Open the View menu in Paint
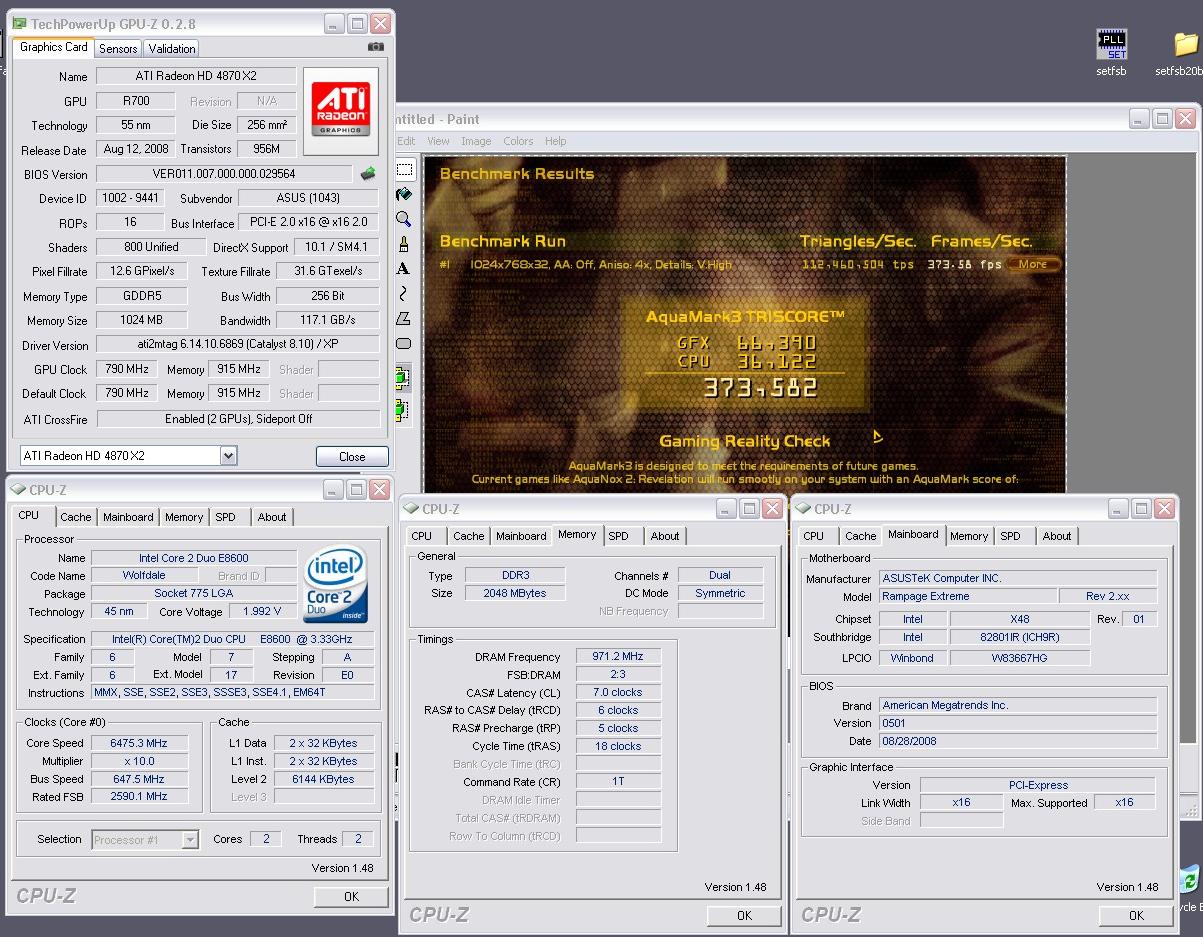 point(438,141)
